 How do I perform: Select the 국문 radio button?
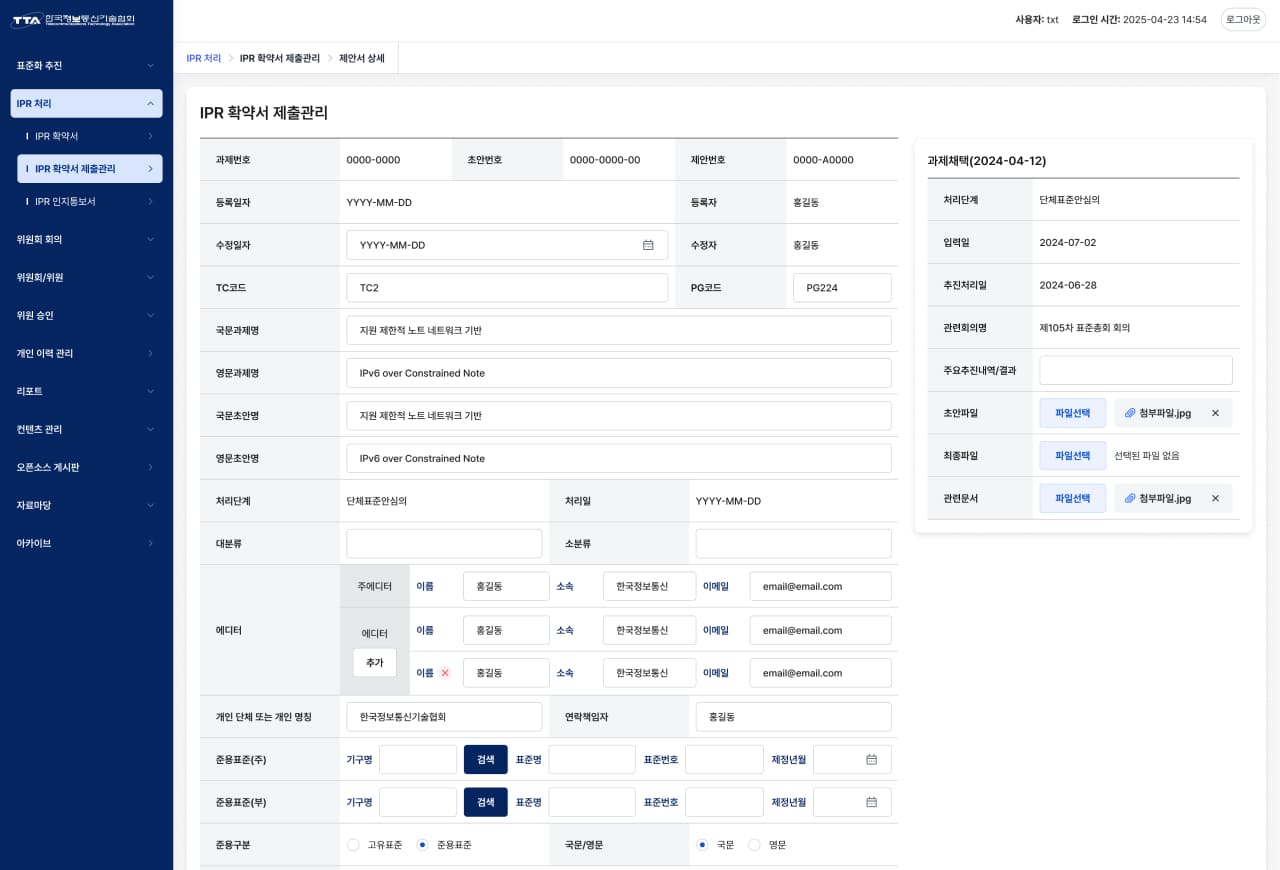703,845
